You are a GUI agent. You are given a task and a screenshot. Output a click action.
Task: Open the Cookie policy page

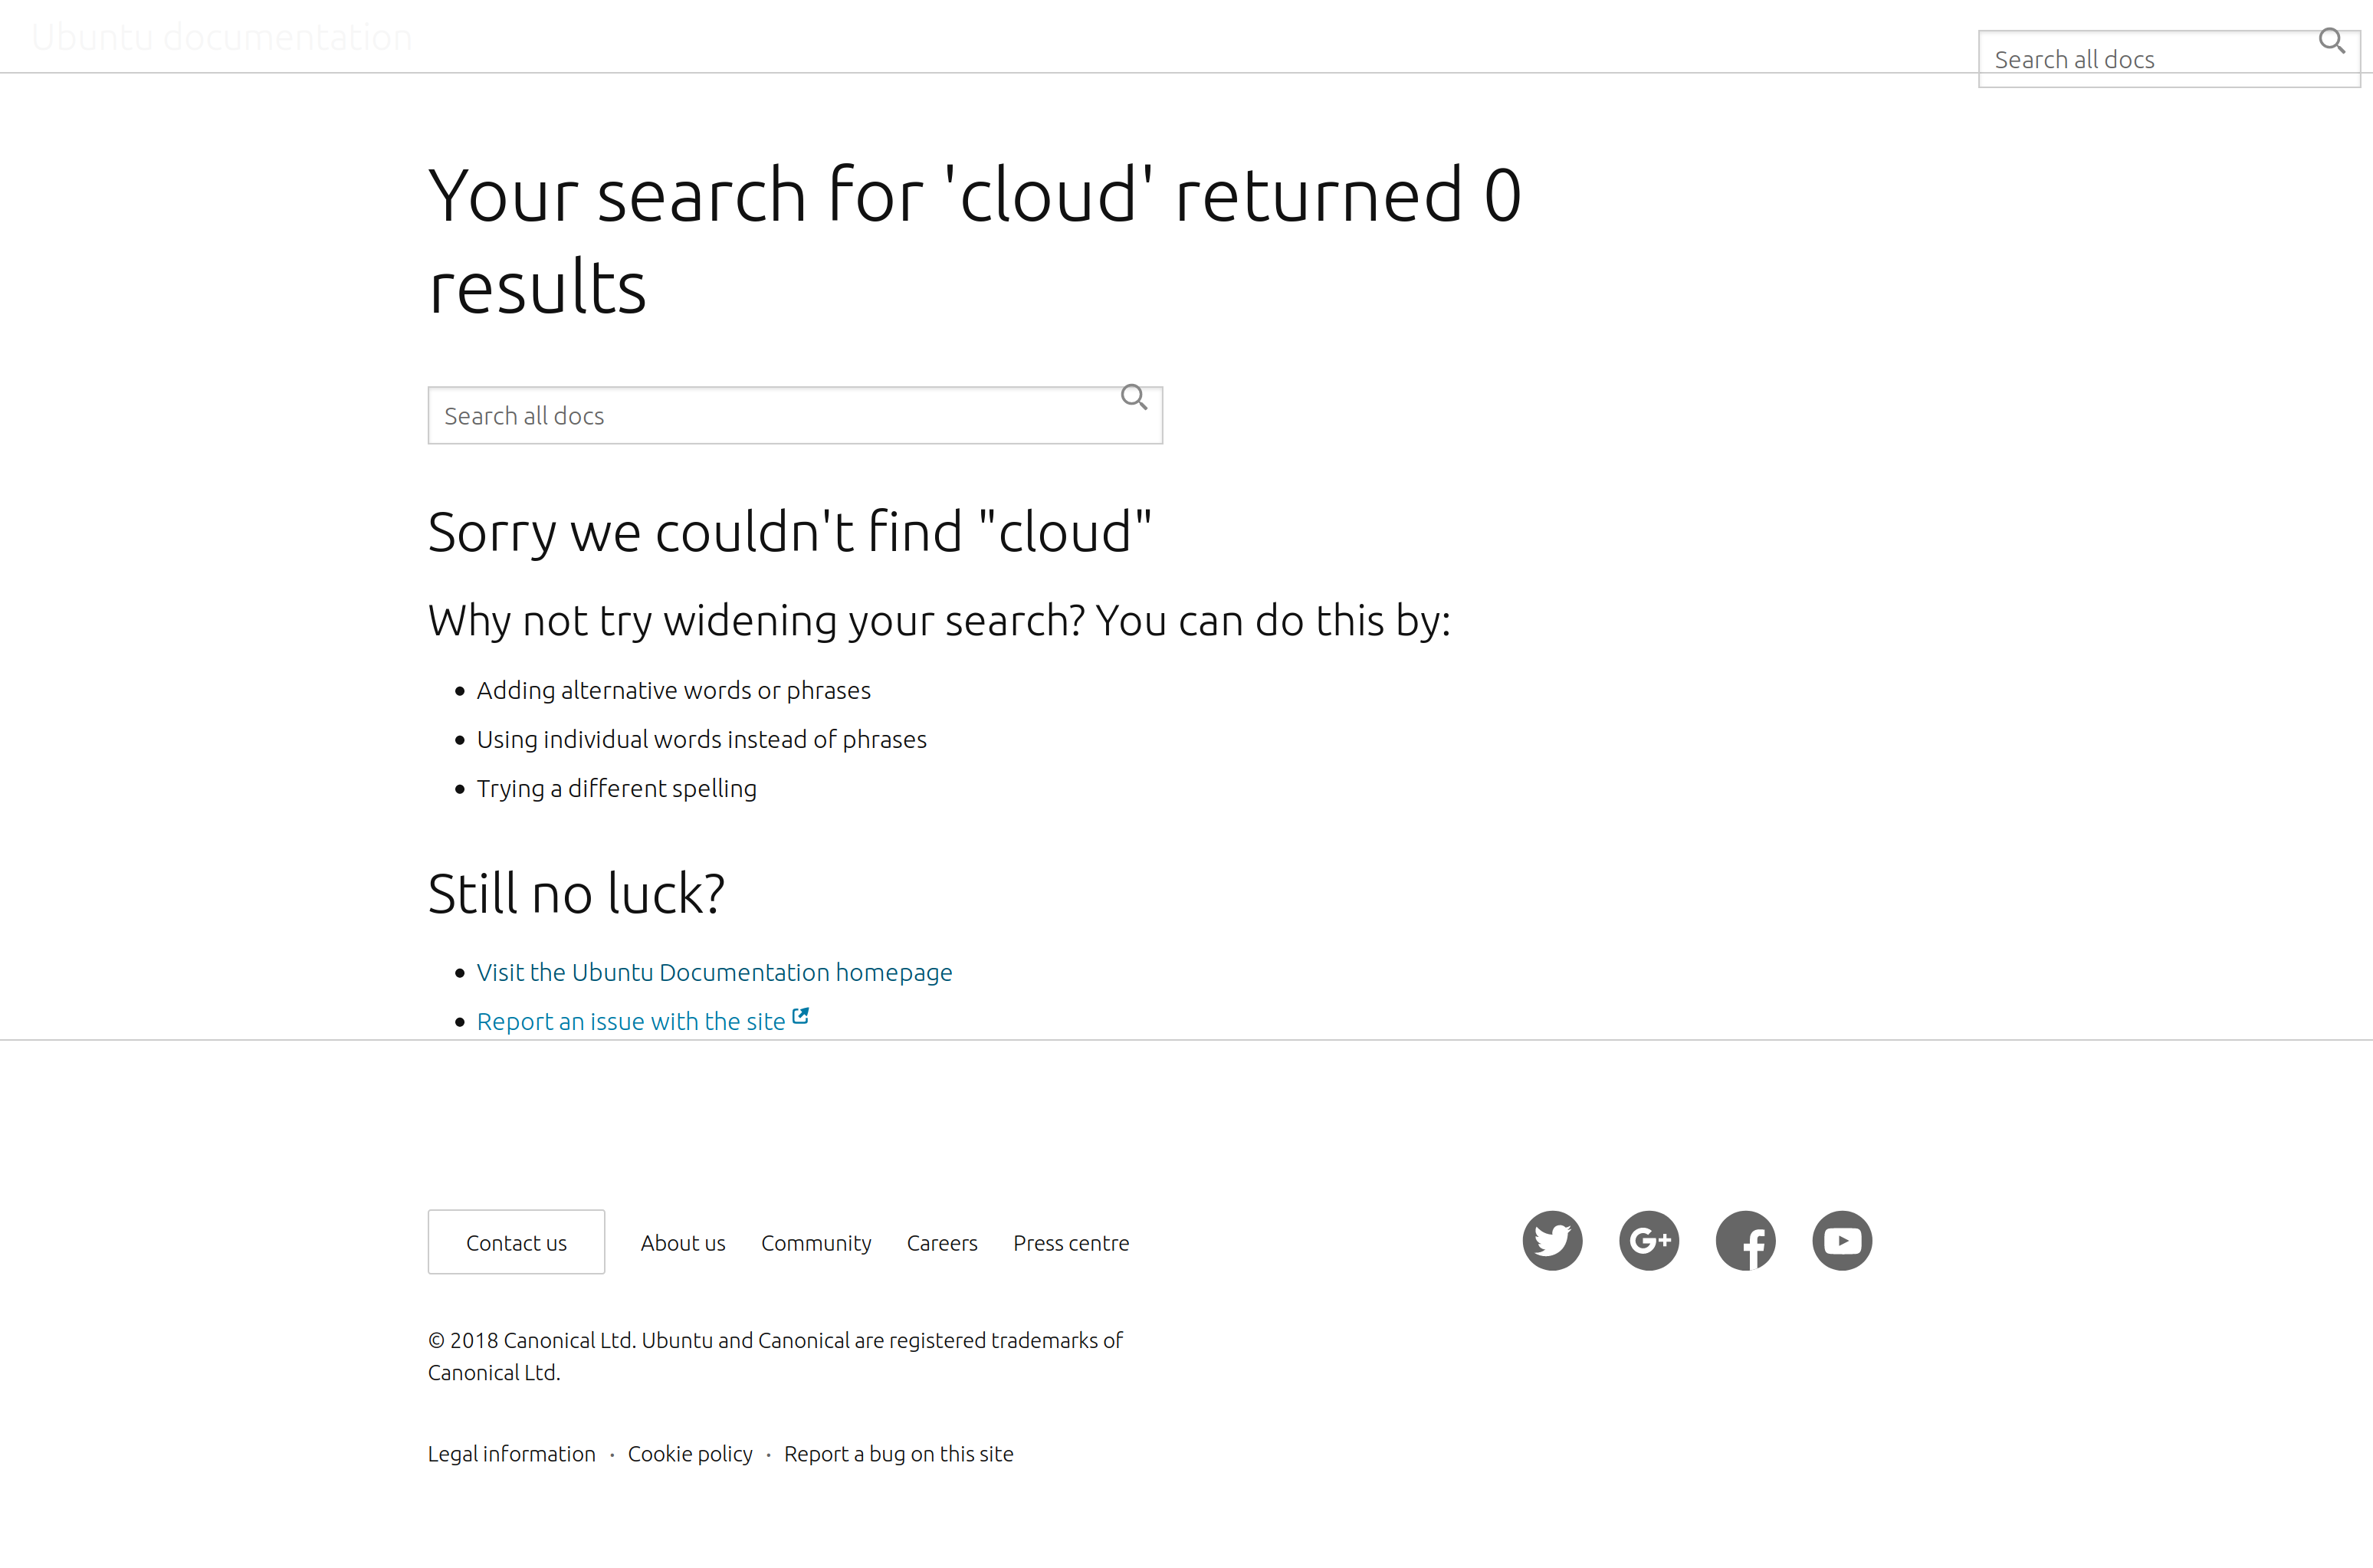point(690,1453)
